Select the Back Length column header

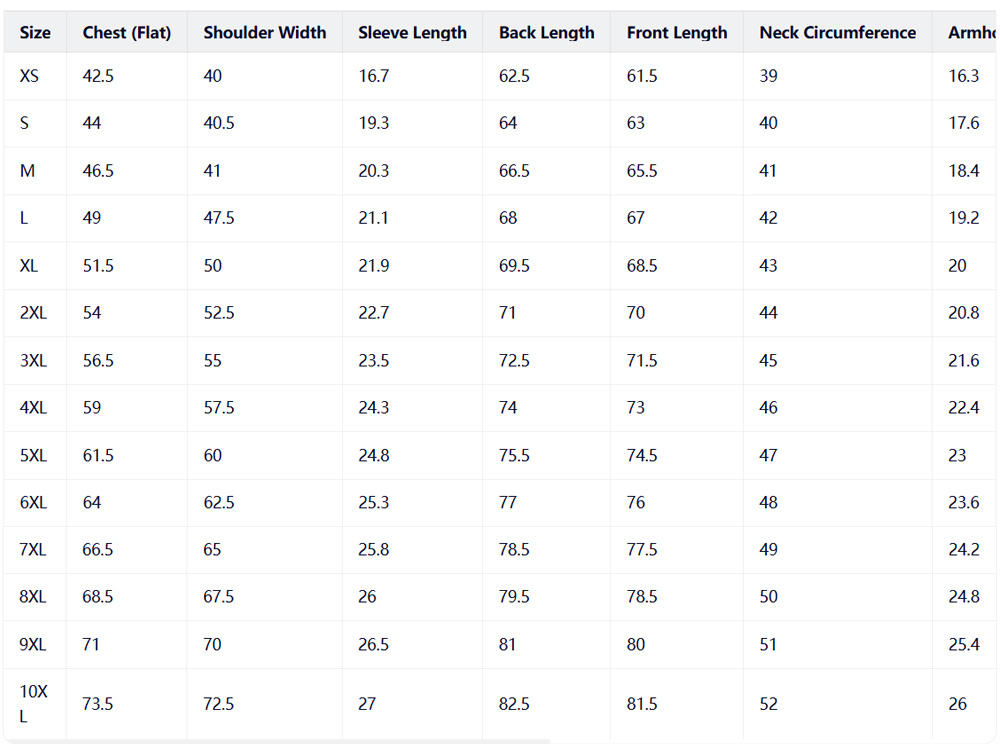[547, 33]
